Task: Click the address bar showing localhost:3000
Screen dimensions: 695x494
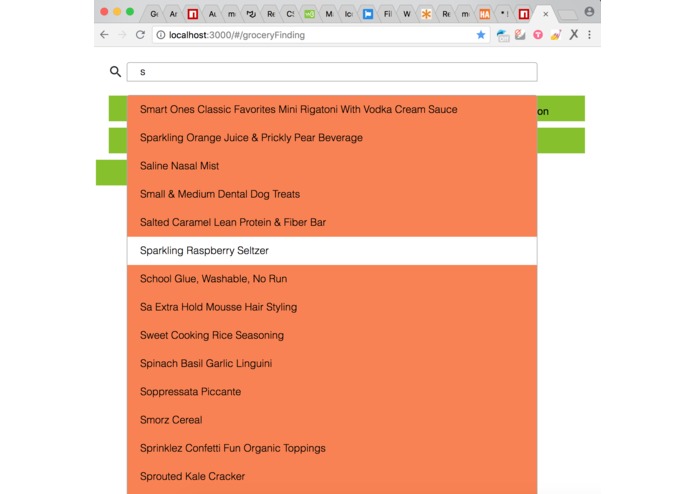Action: tap(321, 35)
